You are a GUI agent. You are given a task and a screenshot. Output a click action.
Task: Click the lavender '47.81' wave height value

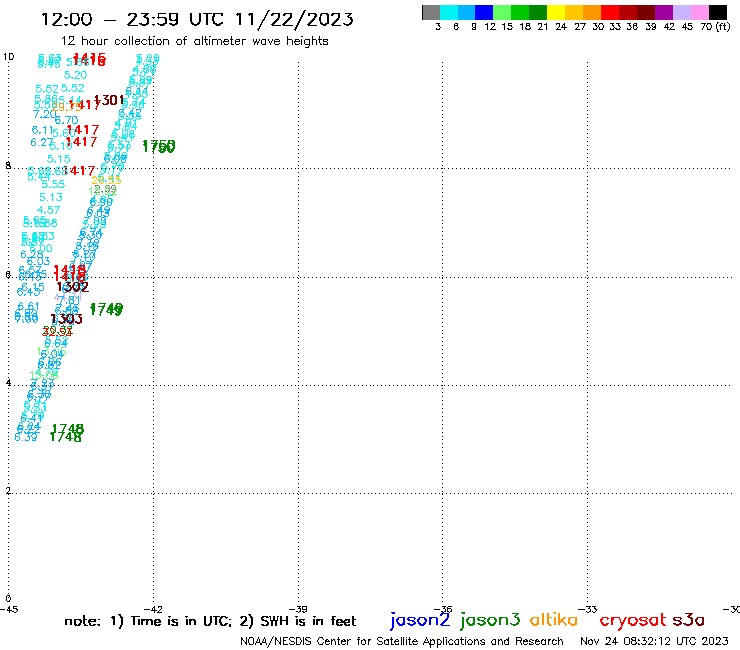[67, 298]
